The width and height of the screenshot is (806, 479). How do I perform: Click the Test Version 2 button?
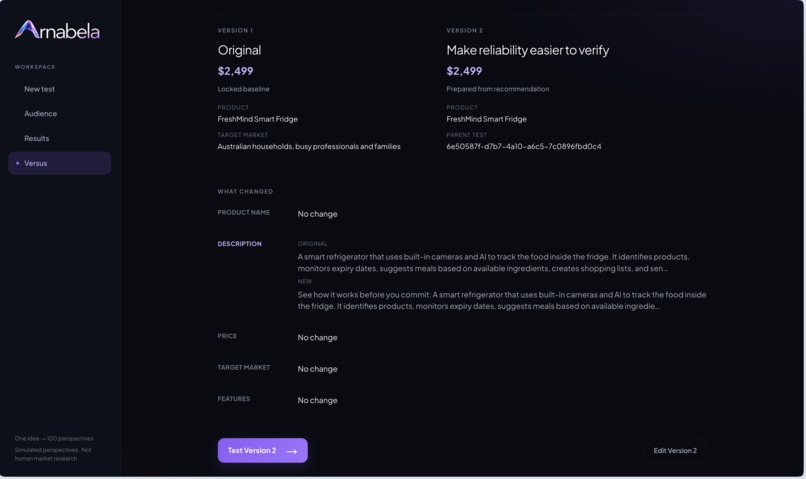[x=263, y=450]
